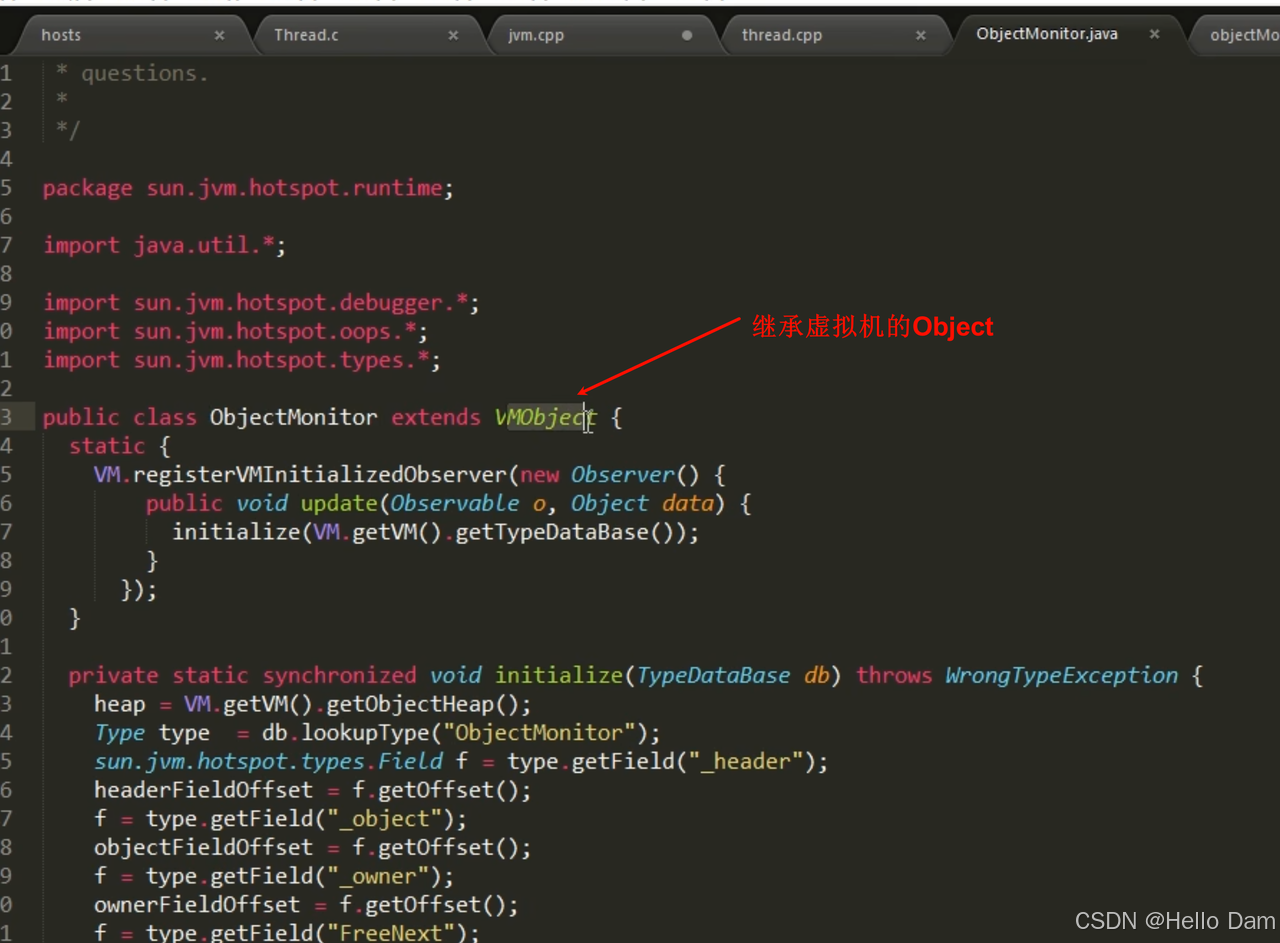Screen dimensions: 1280x943
Task: Click the VMObject class name
Action: click(x=545, y=417)
